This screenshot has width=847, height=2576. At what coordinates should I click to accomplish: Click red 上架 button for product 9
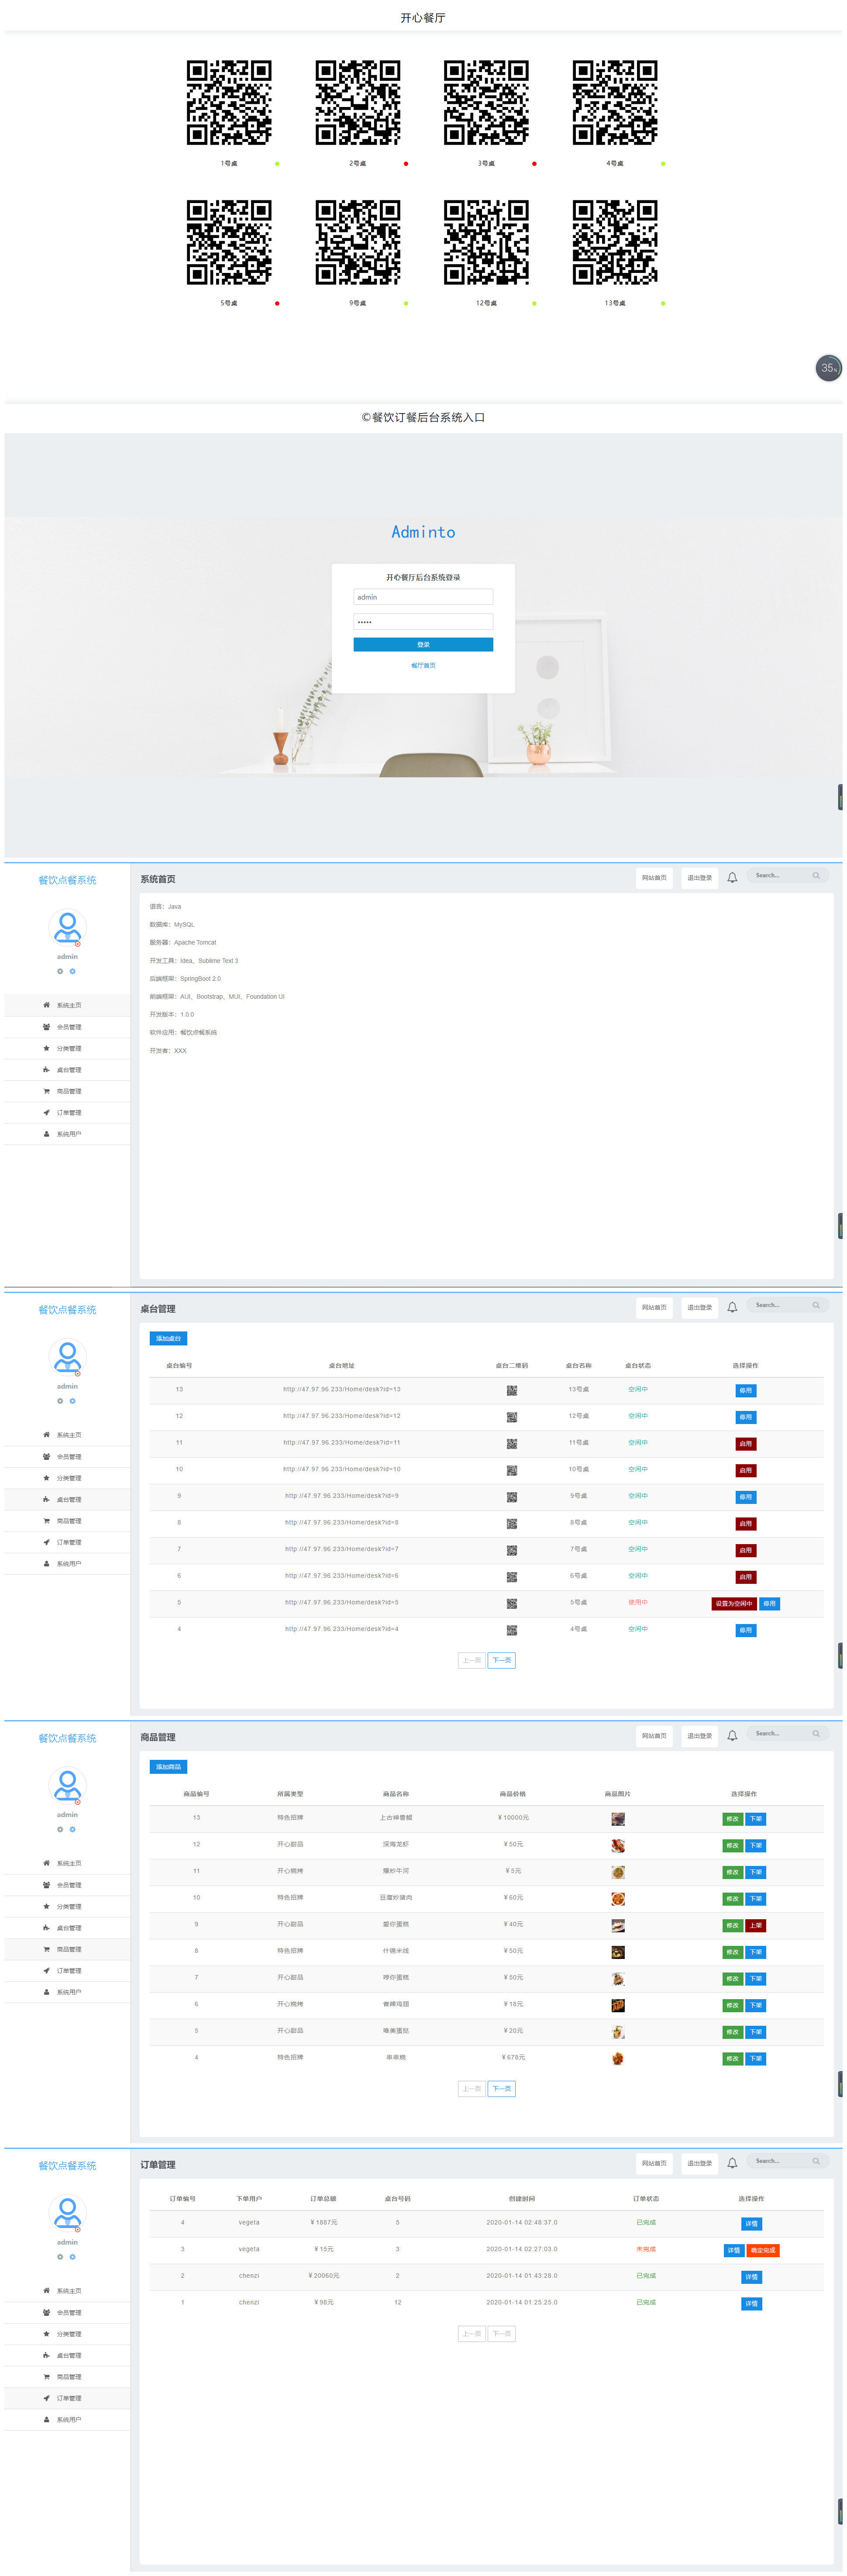pyautogui.click(x=756, y=1925)
